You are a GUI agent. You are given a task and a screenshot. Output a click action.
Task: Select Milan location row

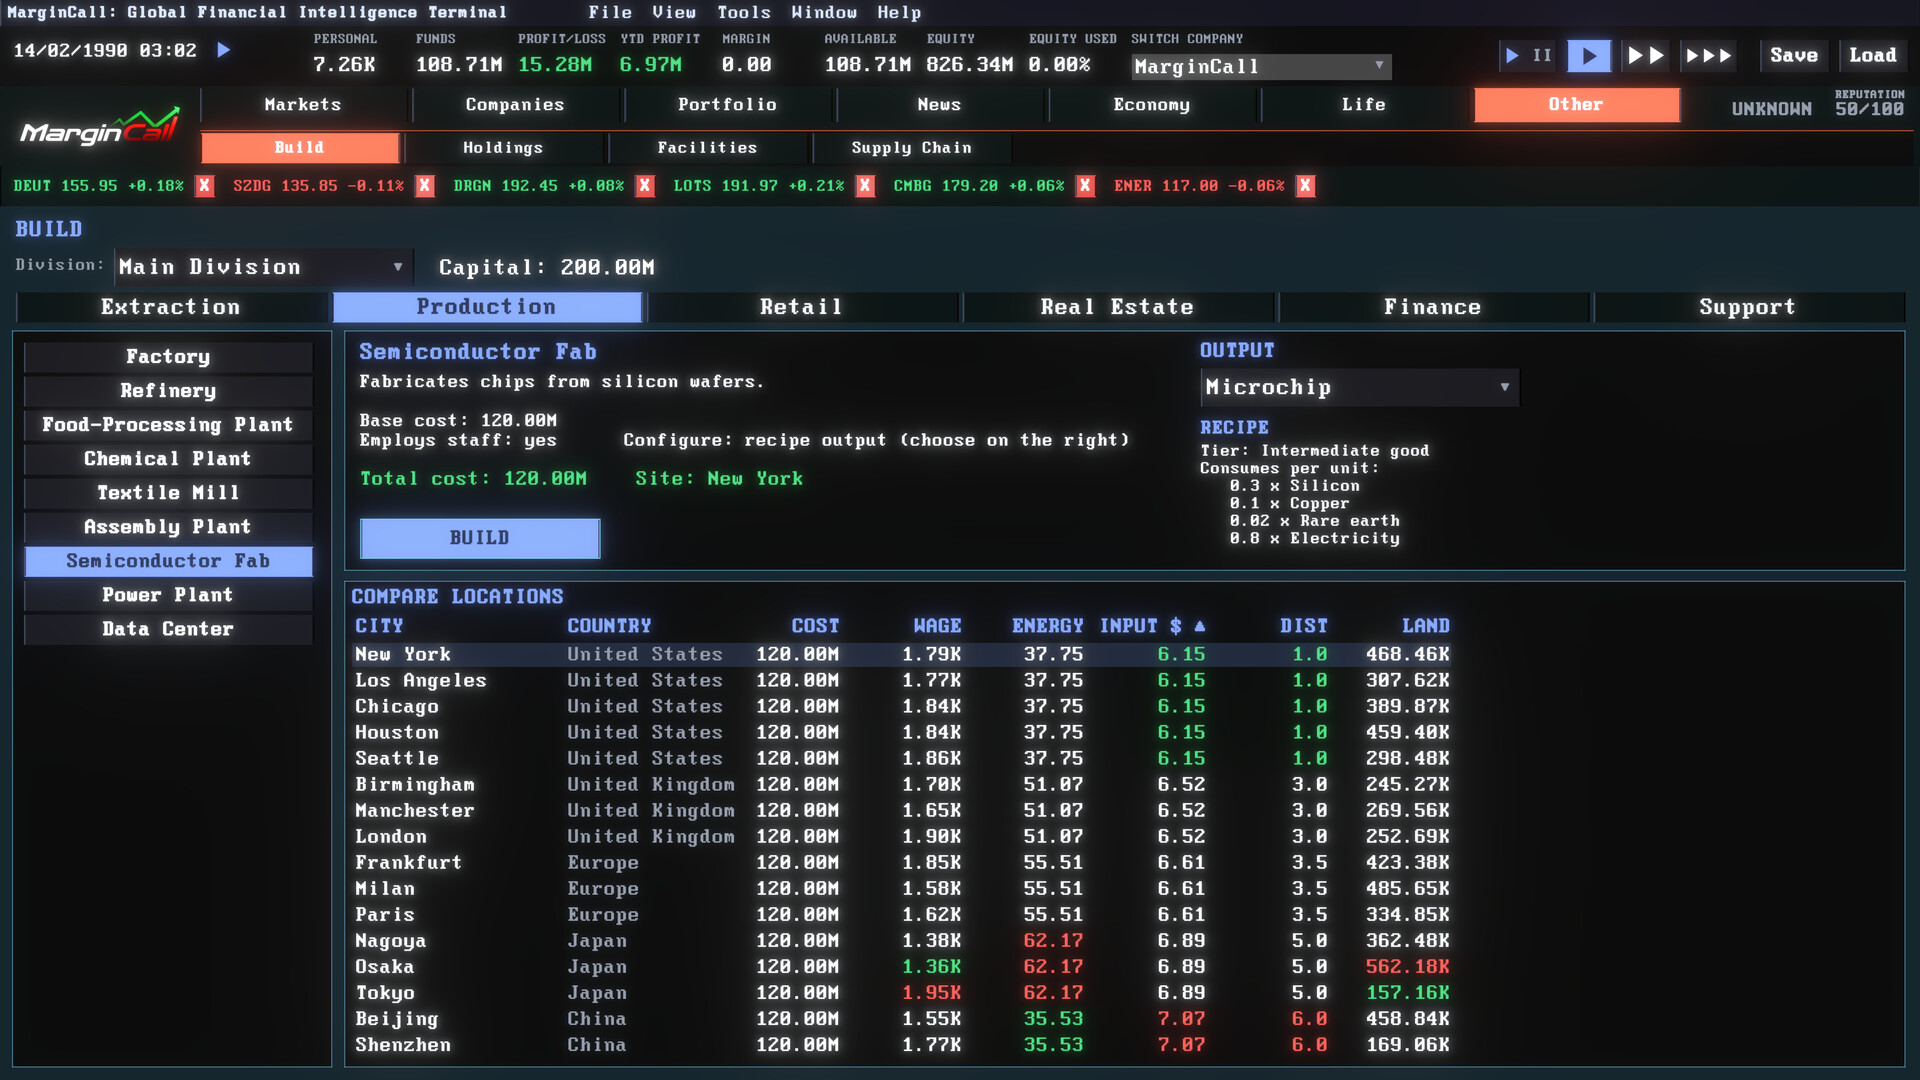point(901,889)
